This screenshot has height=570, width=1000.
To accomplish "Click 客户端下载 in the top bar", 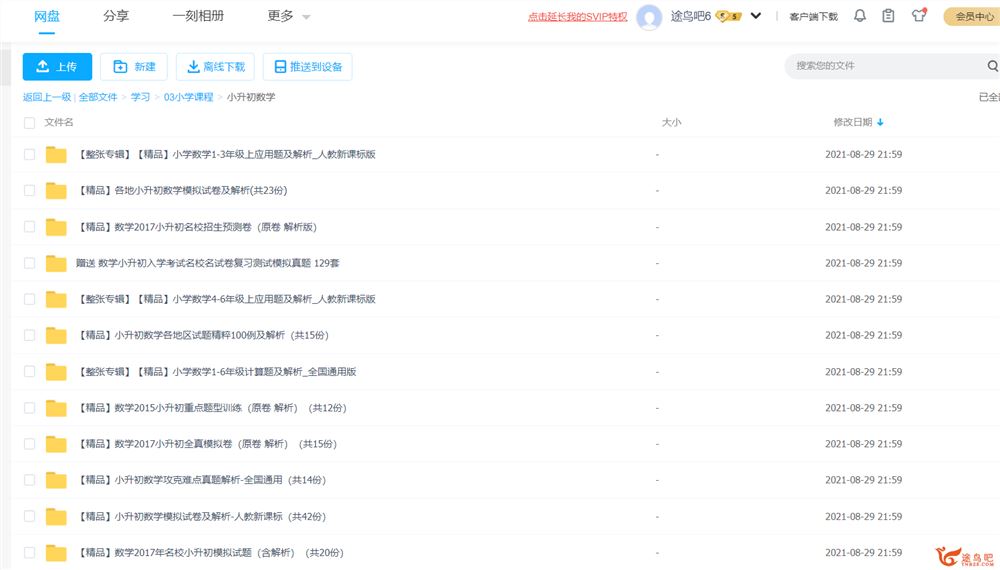I will (x=813, y=17).
